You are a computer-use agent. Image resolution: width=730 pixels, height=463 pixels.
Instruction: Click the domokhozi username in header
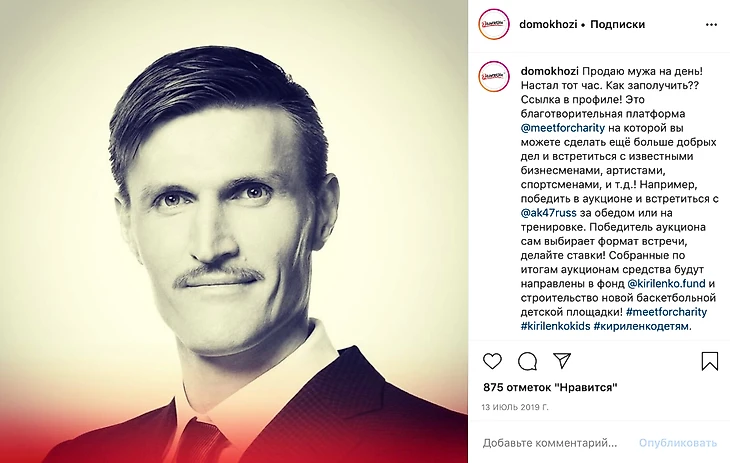point(548,24)
